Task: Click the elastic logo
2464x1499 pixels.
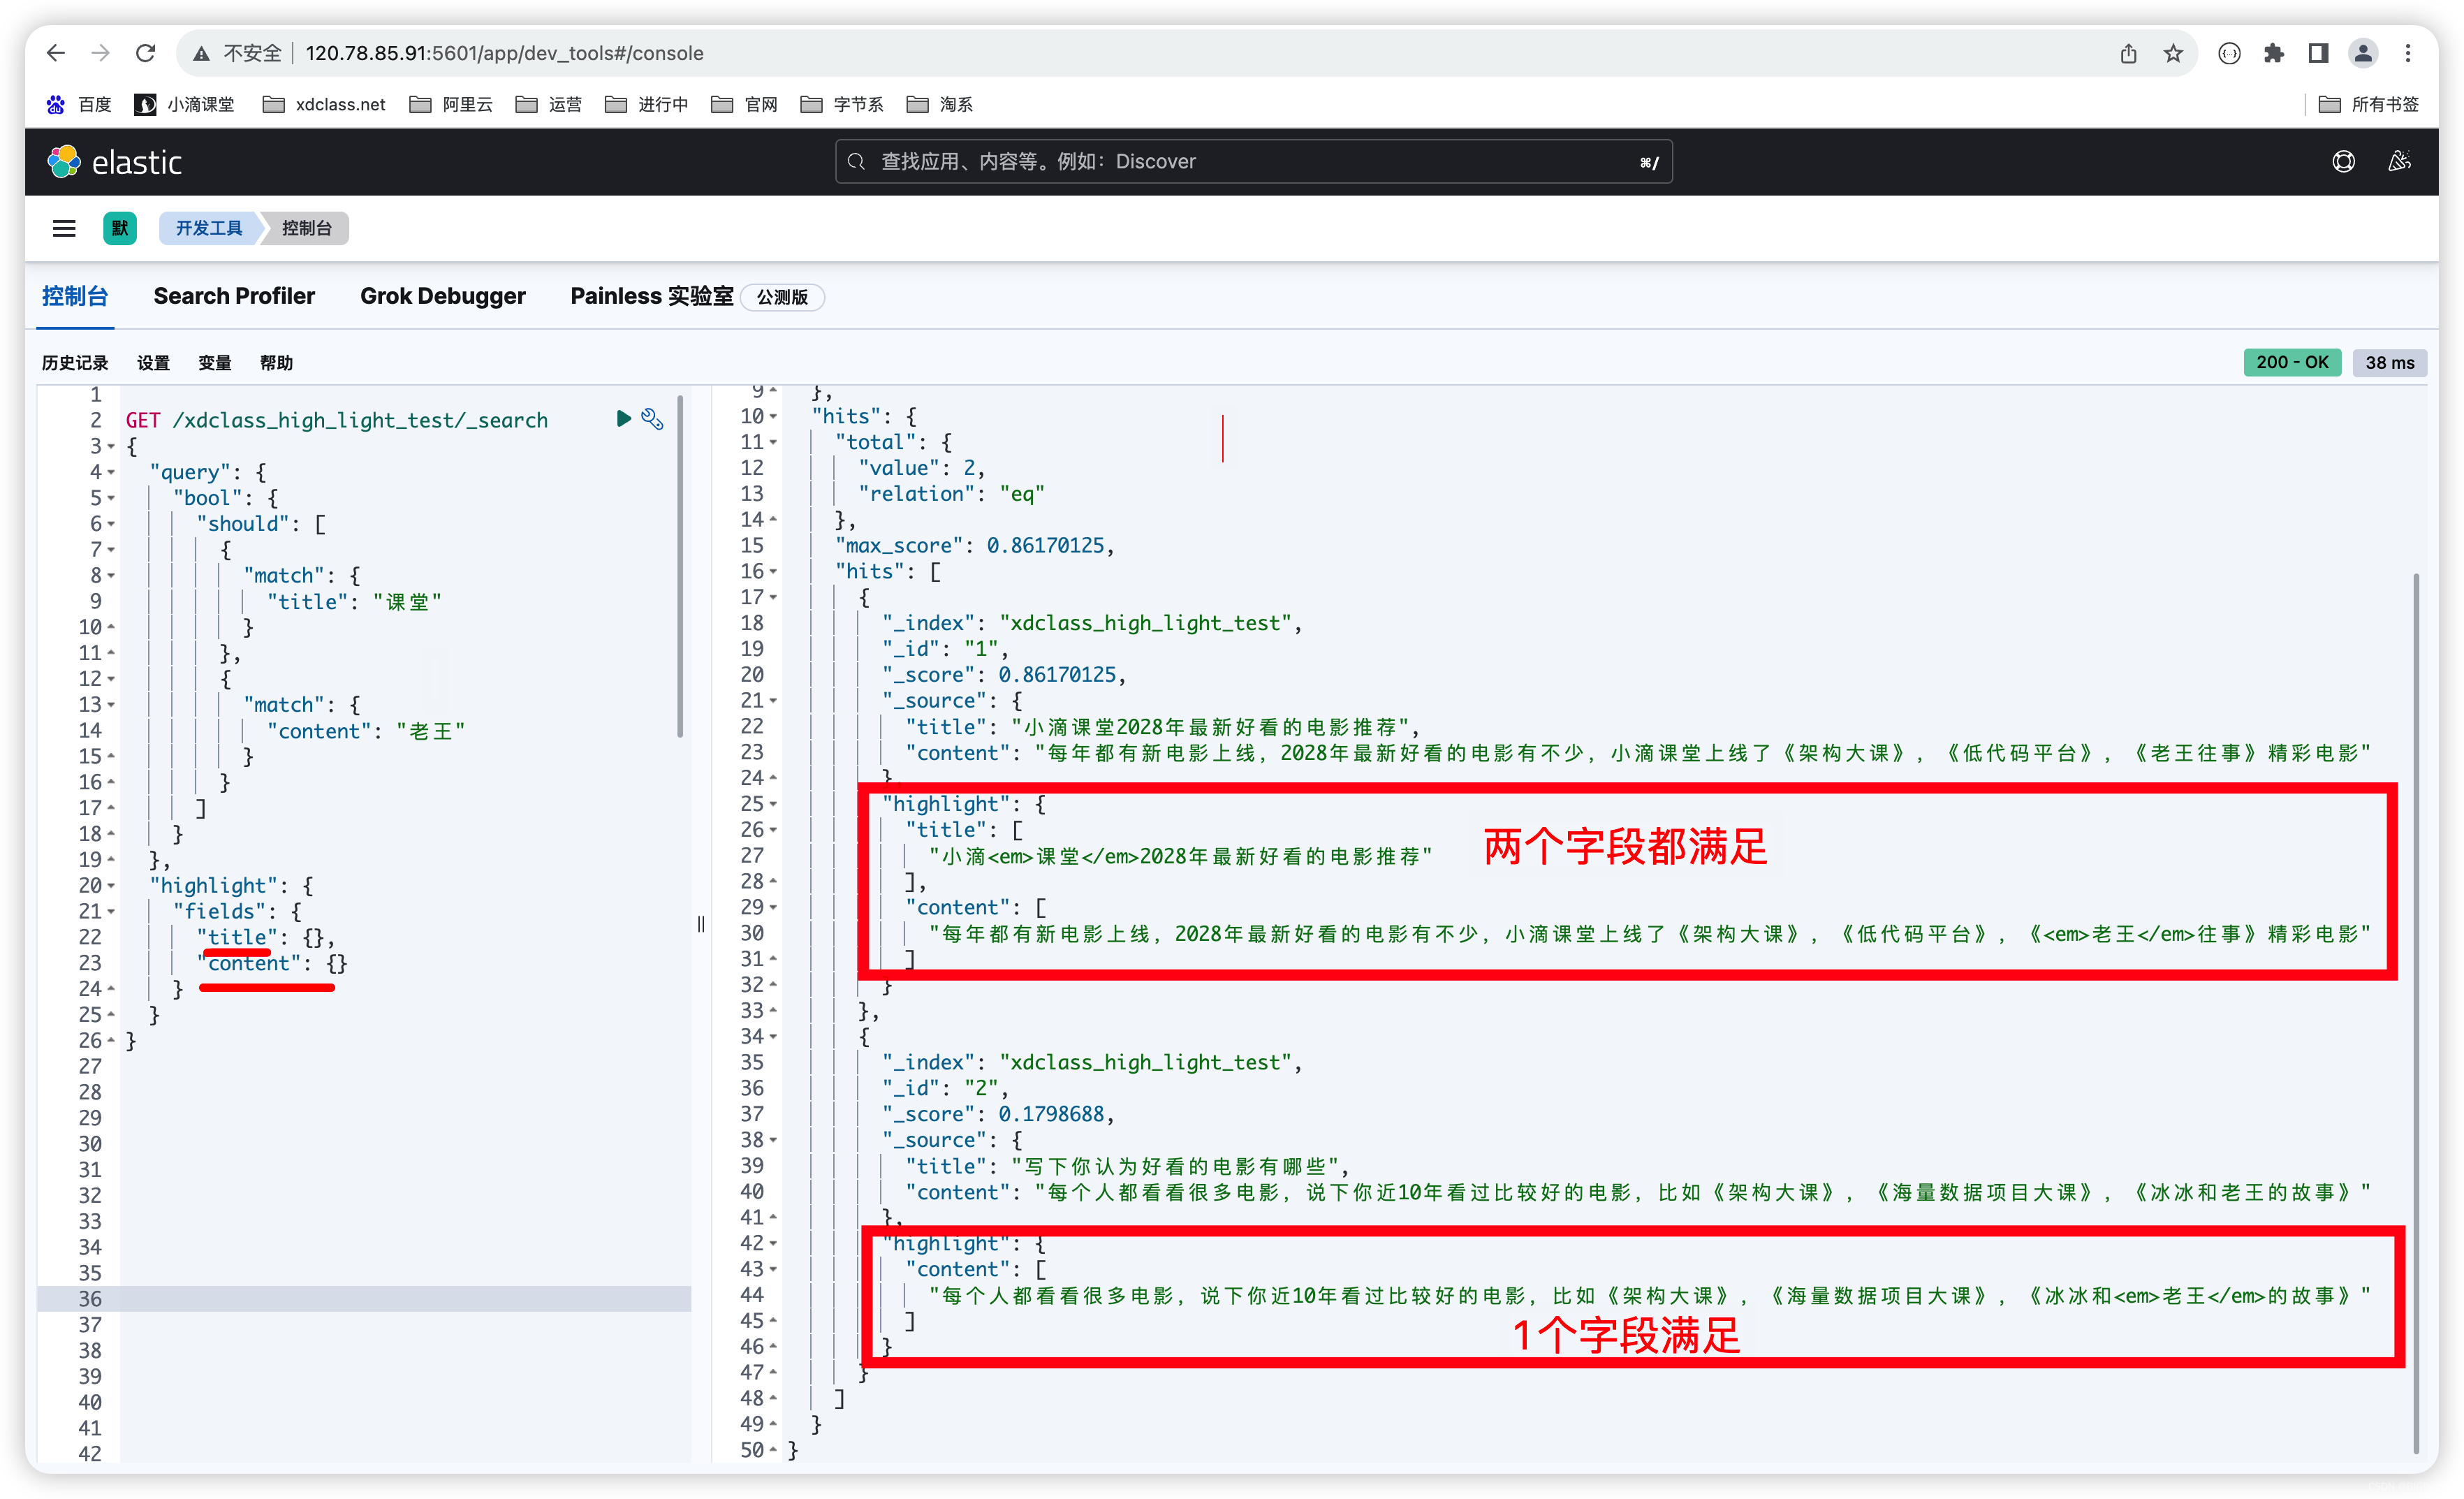Action: point(115,162)
